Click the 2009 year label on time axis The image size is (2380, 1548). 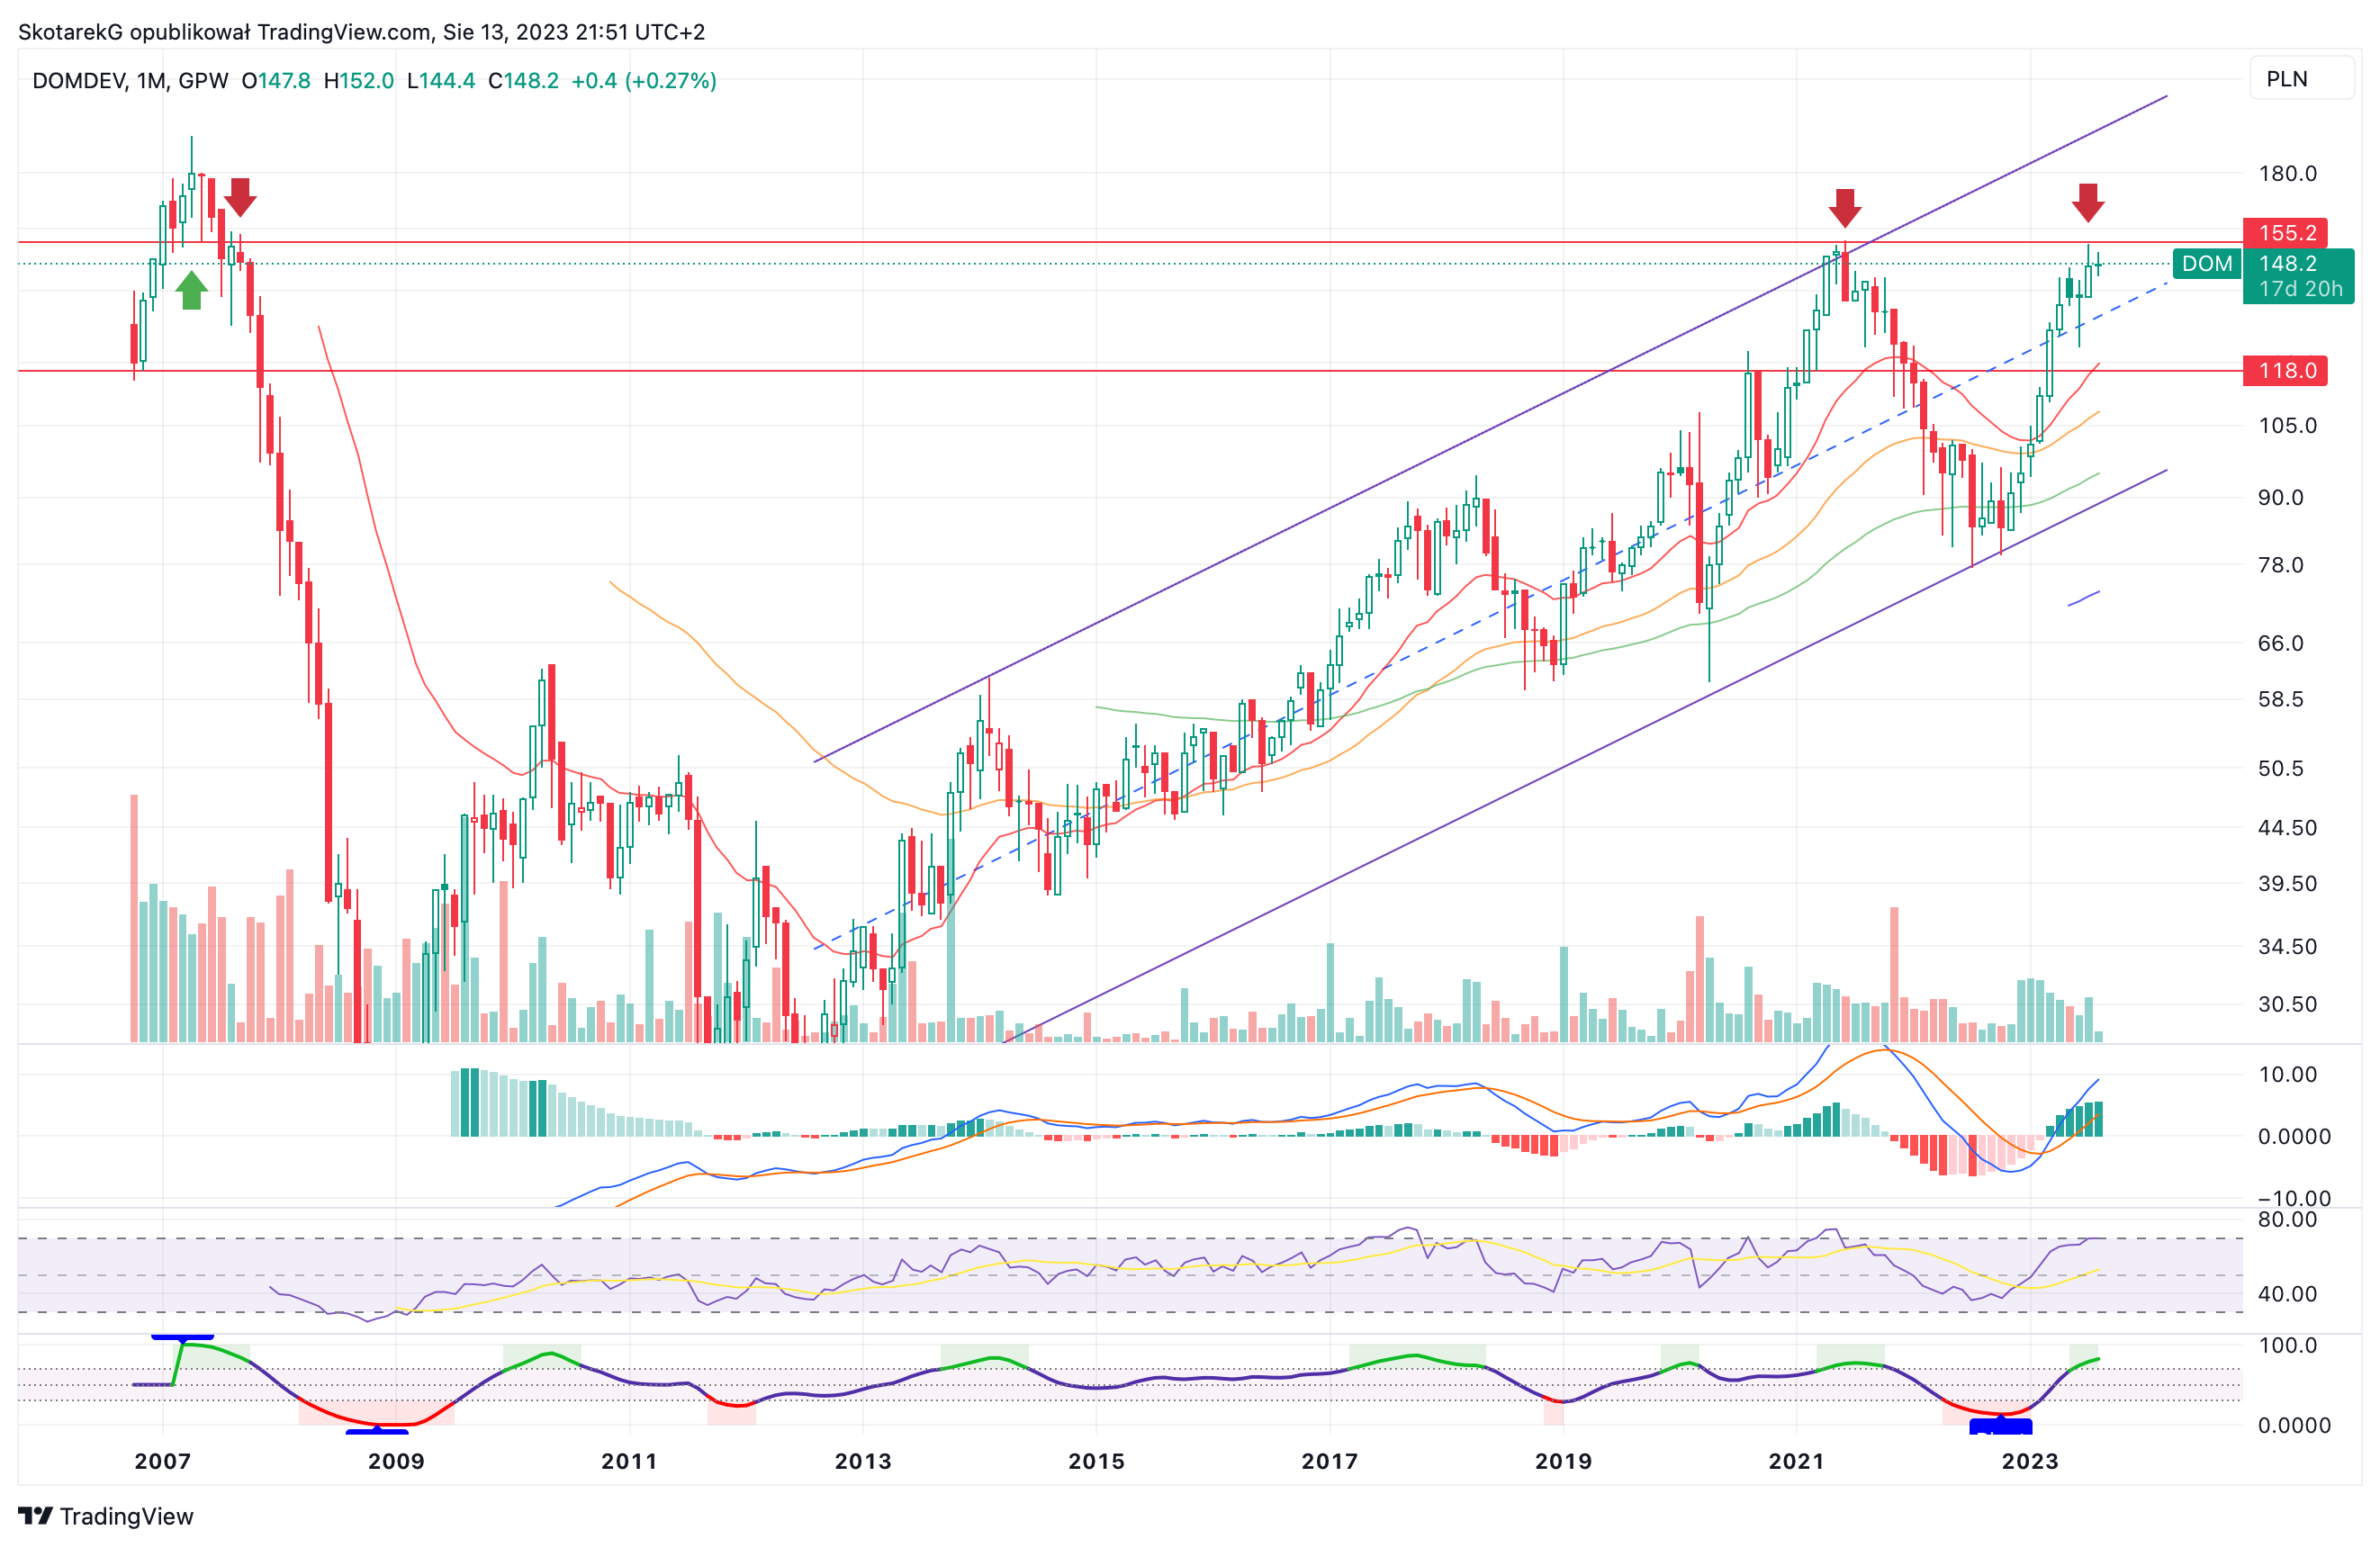tap(396, 1461)
